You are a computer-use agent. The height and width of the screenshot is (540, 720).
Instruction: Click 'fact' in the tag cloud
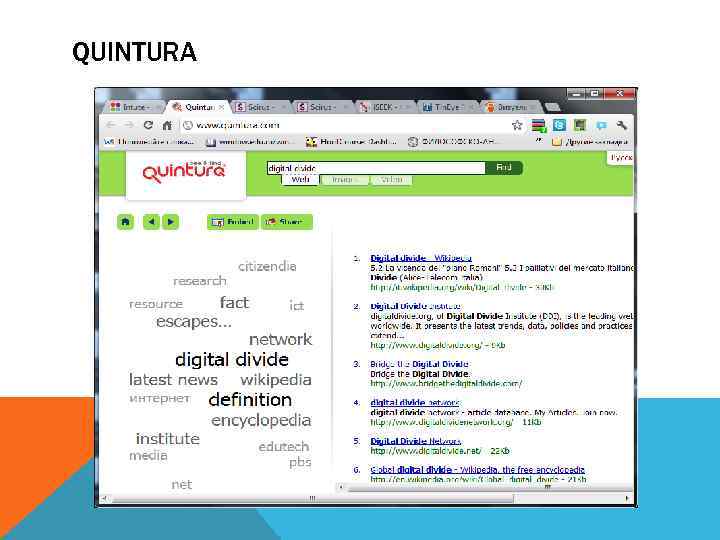click(234, 303)
